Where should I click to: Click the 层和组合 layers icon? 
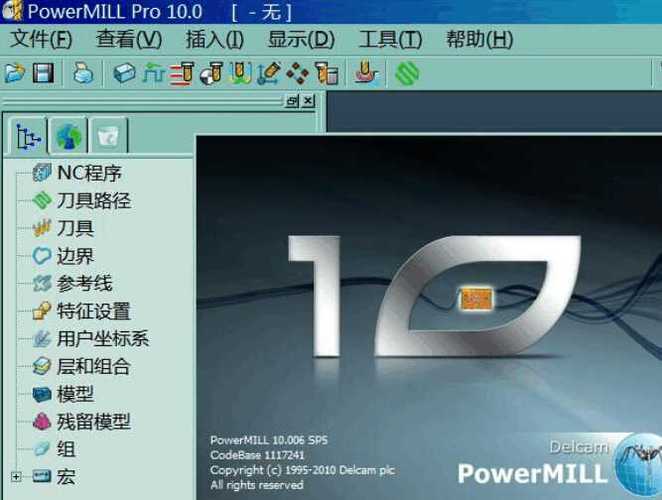point(42,366)
